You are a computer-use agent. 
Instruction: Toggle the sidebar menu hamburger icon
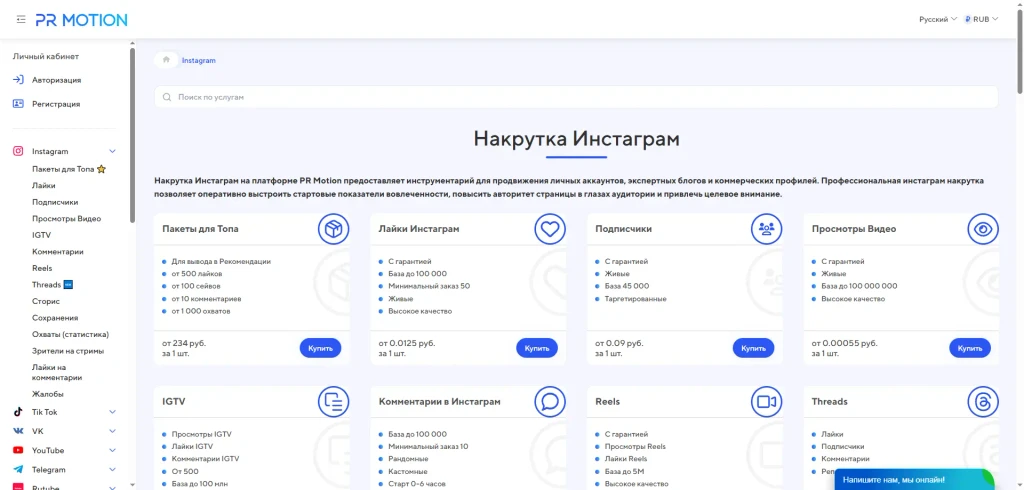[21, 20]
